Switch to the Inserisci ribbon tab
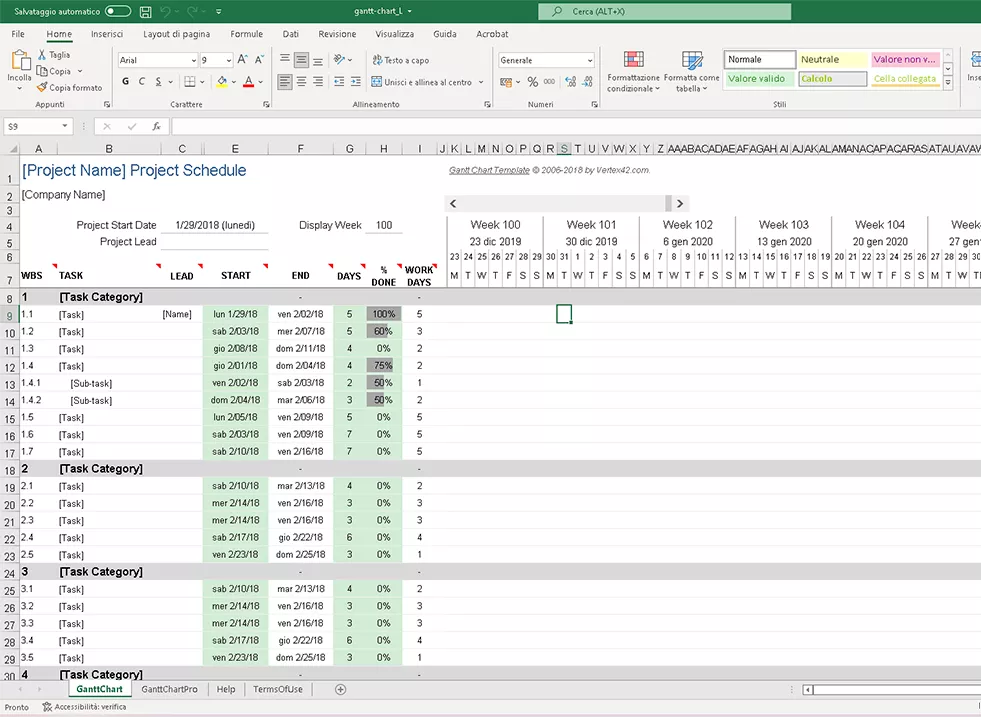Screen dimensions: 981x717 (x=106, y=34)
